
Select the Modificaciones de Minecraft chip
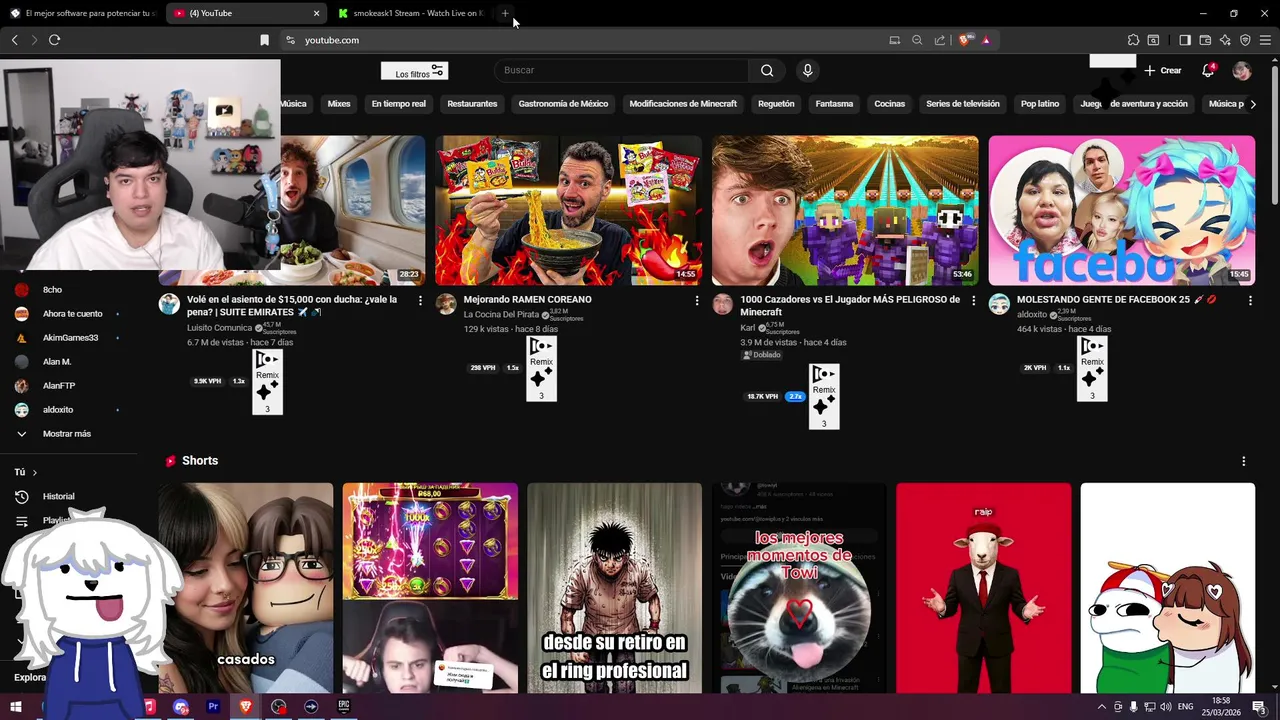pos(683,104)
